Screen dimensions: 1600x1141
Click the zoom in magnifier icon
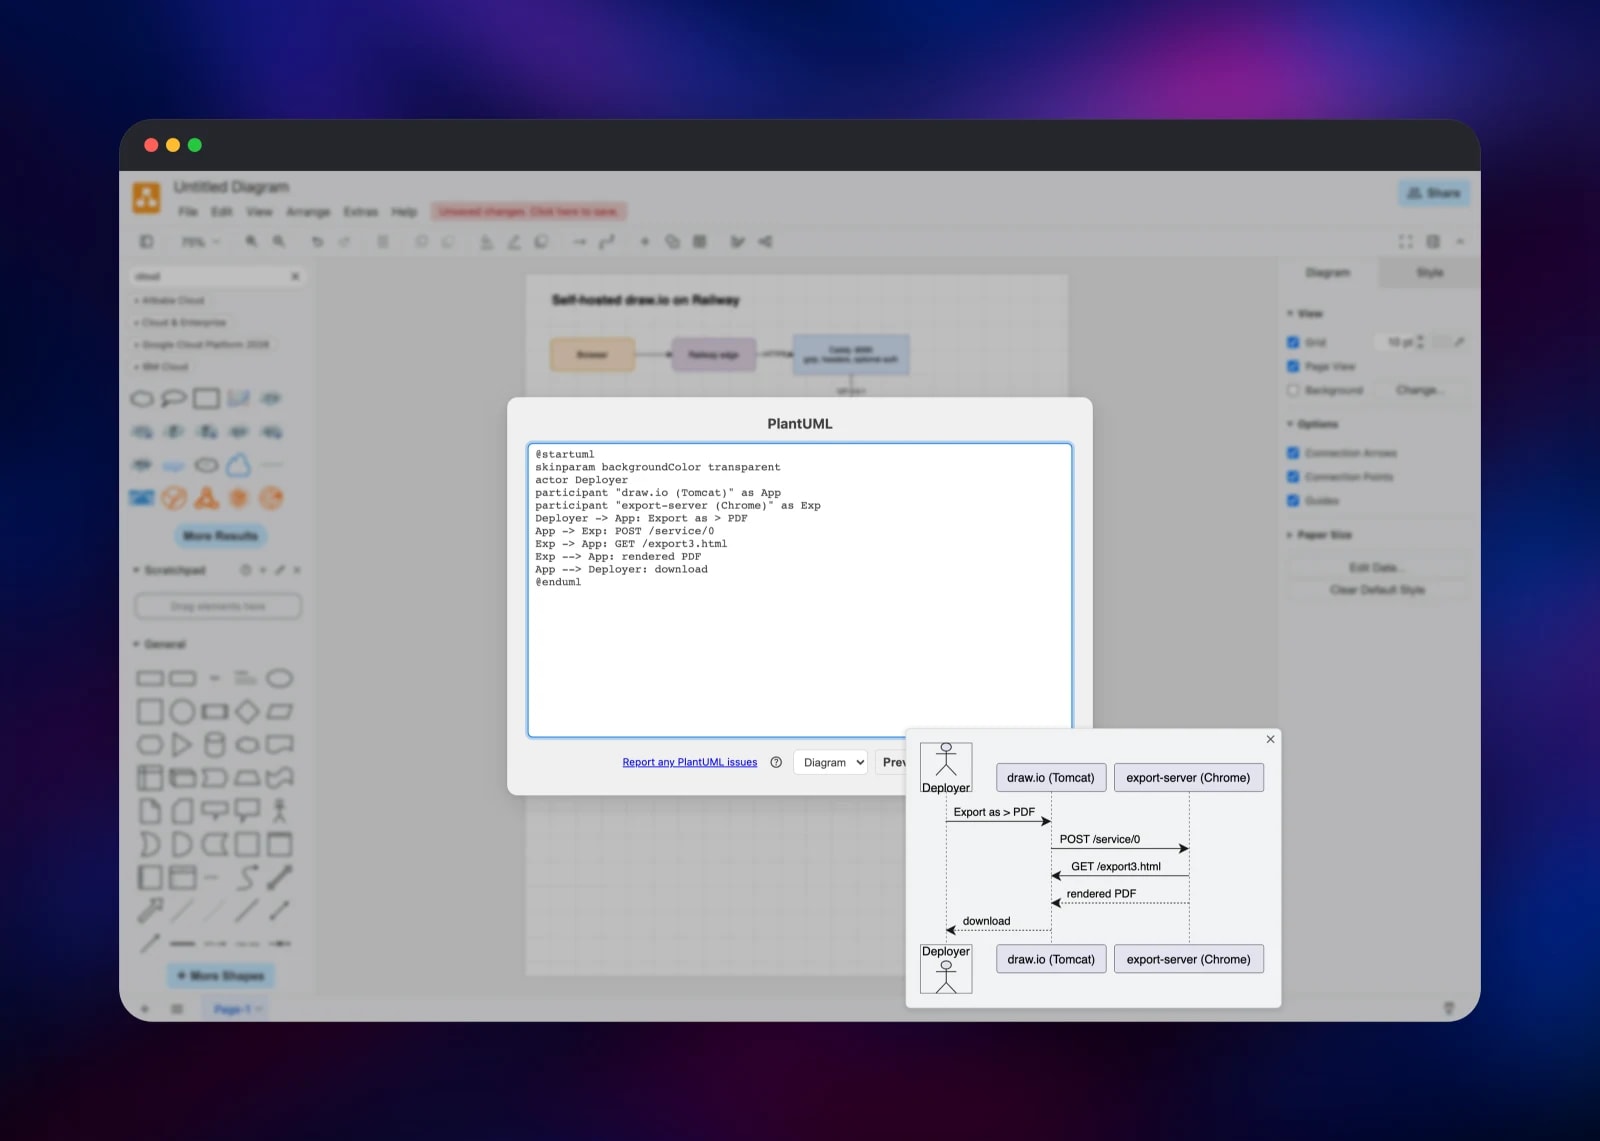point(251,241)
